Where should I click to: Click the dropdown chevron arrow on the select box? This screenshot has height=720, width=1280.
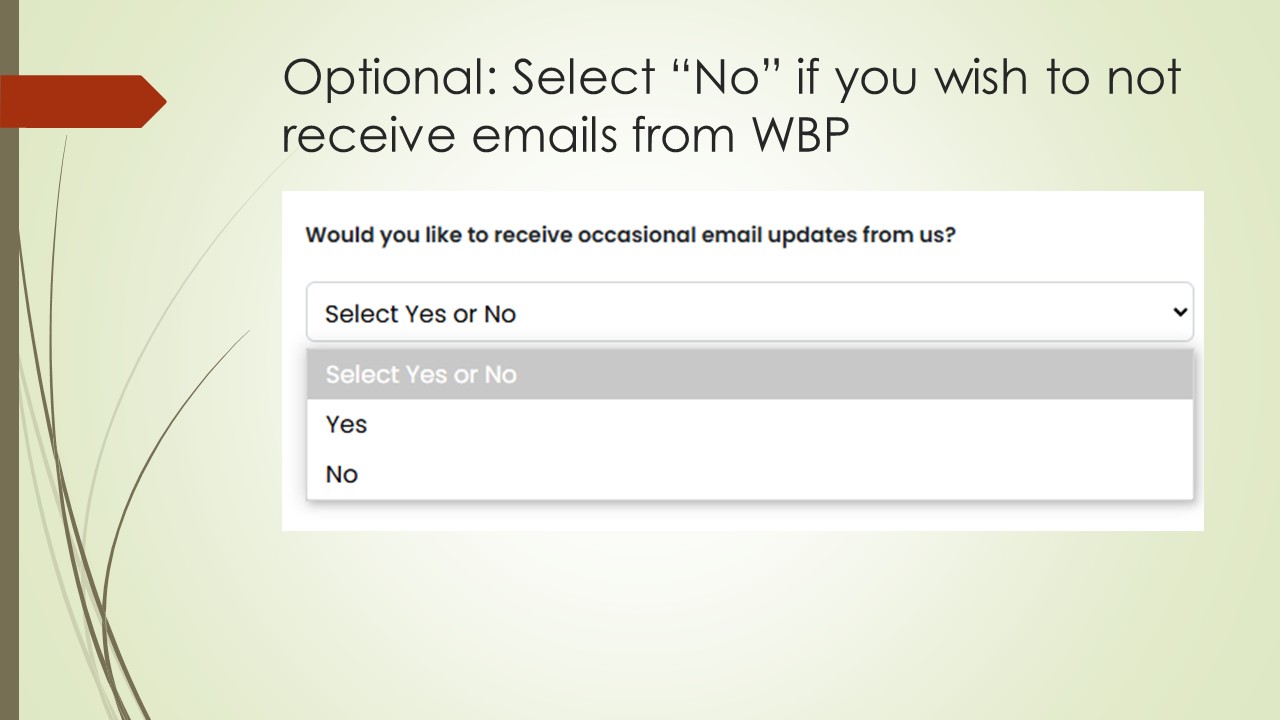[1180, 312]
